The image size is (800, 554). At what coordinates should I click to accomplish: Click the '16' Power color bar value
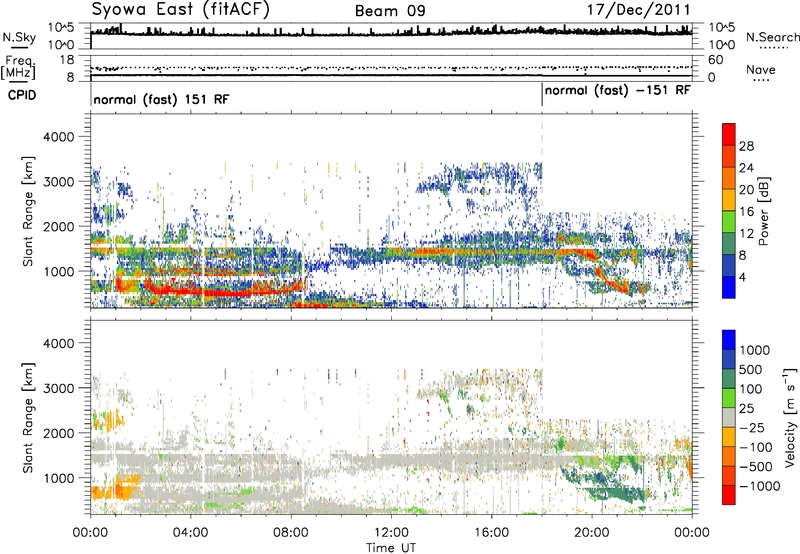click(x=746, y=212)
